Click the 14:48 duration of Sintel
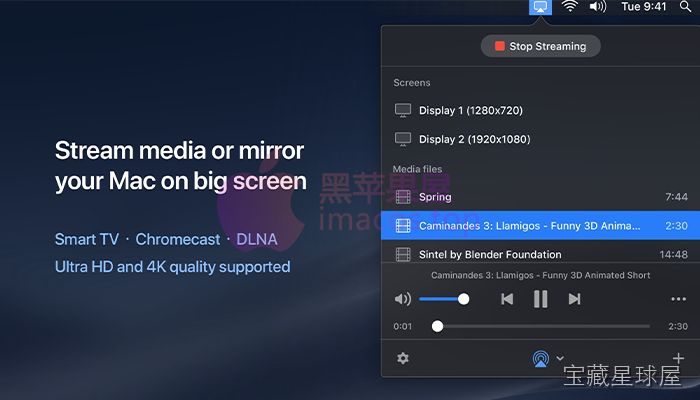Screen dimensions: 700x400 tap(674, 254)
